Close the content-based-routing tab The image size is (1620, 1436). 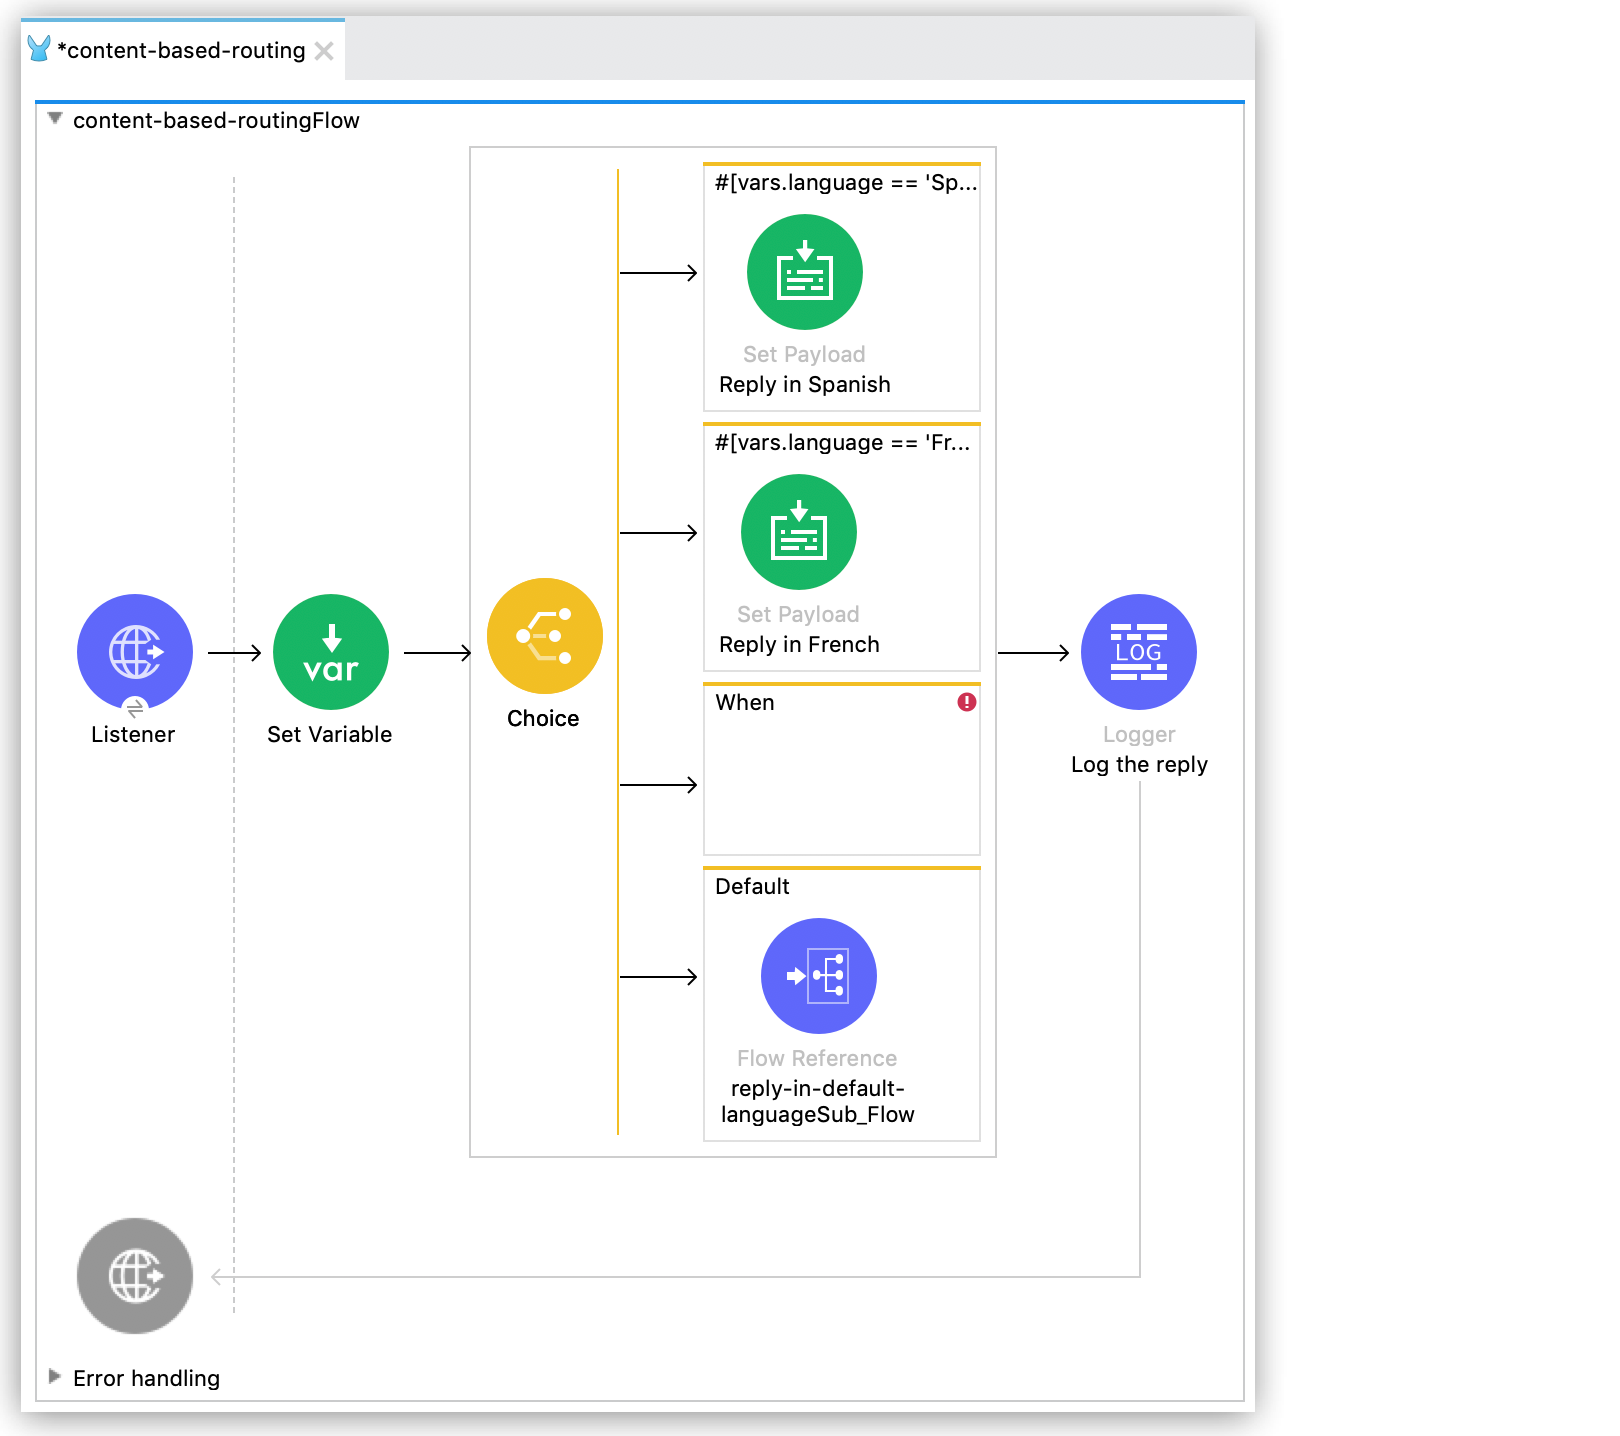323,50
